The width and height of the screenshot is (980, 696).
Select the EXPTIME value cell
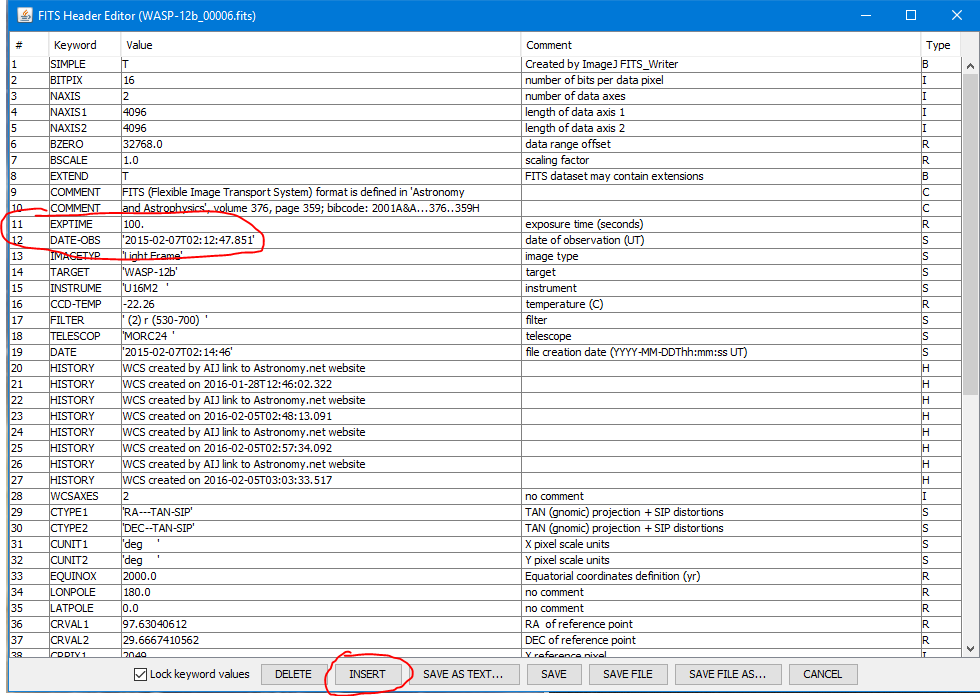[x=320, y=224]
